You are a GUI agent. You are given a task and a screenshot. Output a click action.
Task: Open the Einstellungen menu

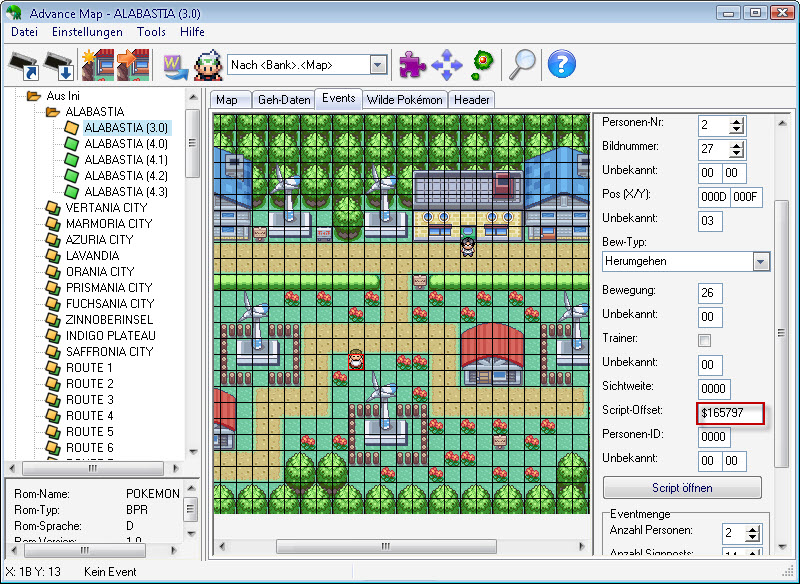pyautogui.click(x=87, y=32)
